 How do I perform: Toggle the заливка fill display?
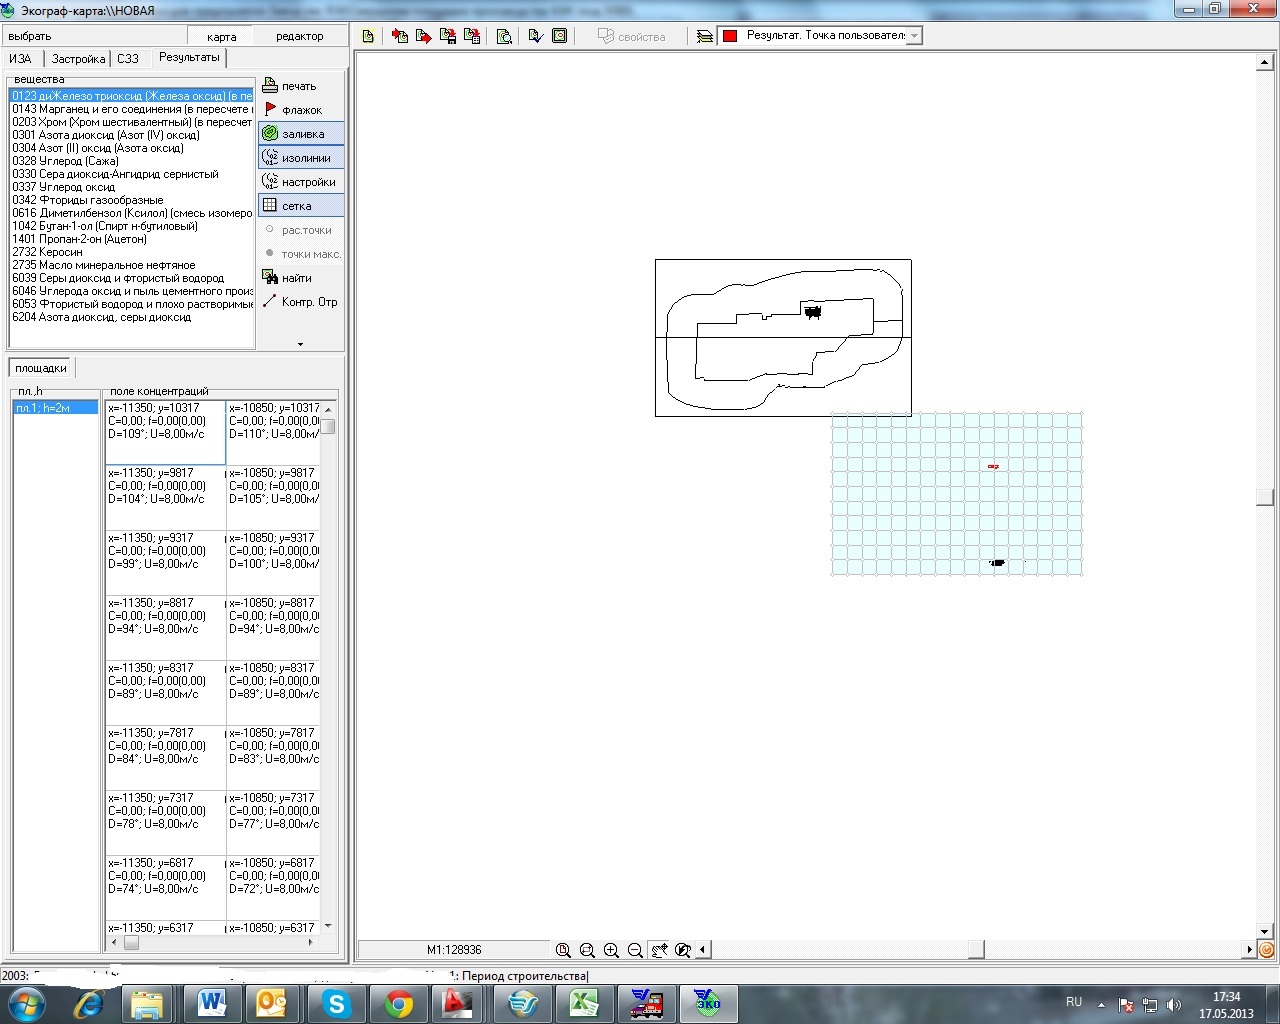point(300,134)
